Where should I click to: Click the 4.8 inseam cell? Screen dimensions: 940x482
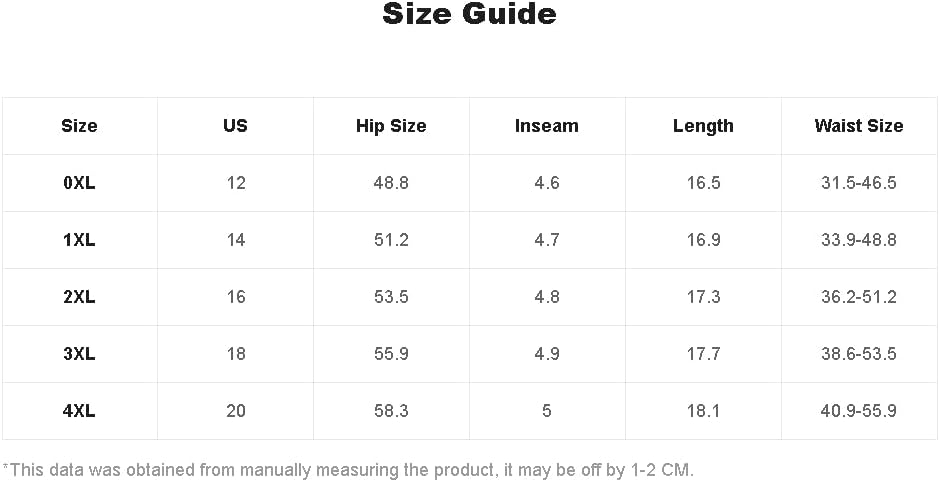[x=547, y=297]
